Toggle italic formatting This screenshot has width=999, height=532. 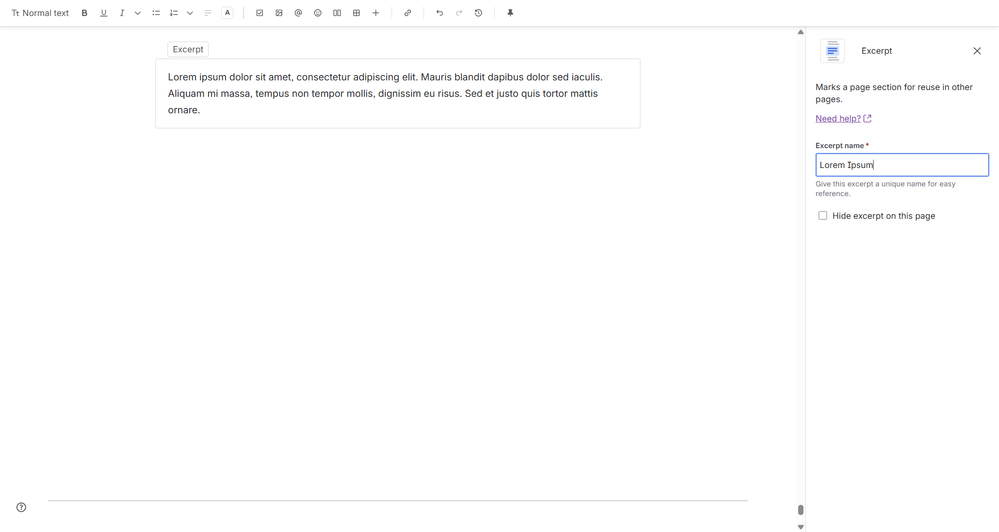click(x=122, y=13)
